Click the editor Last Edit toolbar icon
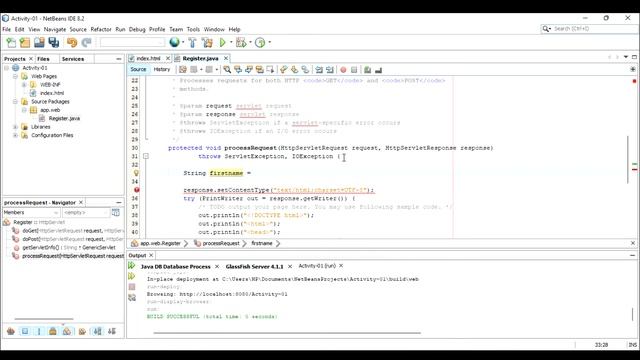This screenshot has width=640, height=360. [x=182, y=70]
